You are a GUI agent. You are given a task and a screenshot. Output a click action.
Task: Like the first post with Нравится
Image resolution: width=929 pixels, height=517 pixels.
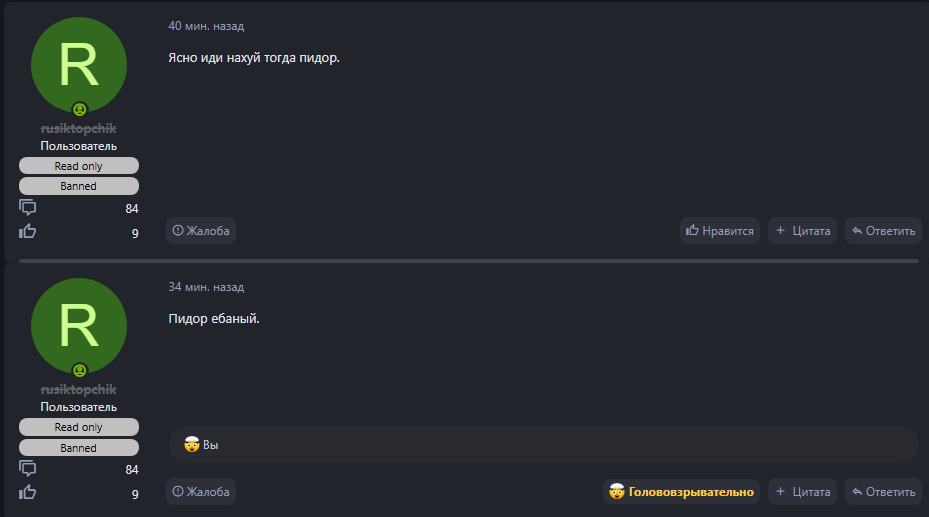click(719, 231)
